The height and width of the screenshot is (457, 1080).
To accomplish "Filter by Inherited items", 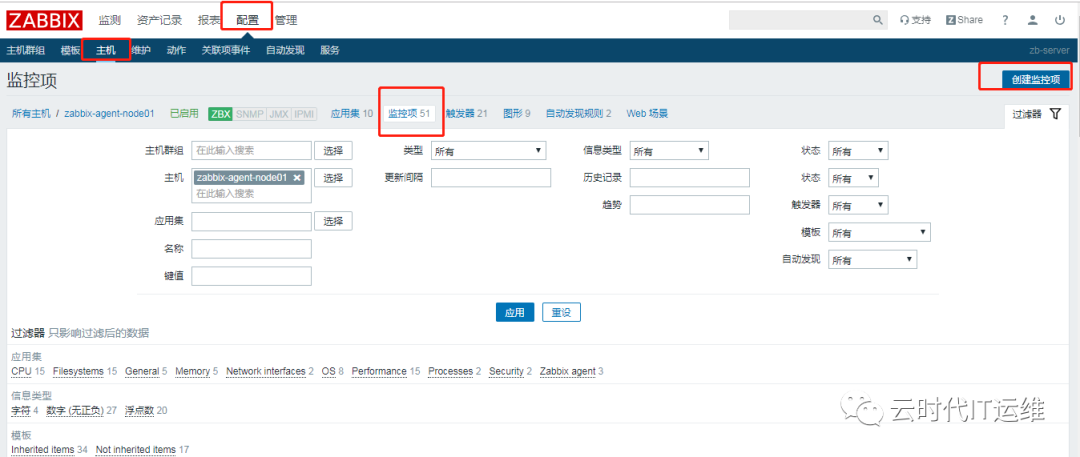I will [43, 450].
